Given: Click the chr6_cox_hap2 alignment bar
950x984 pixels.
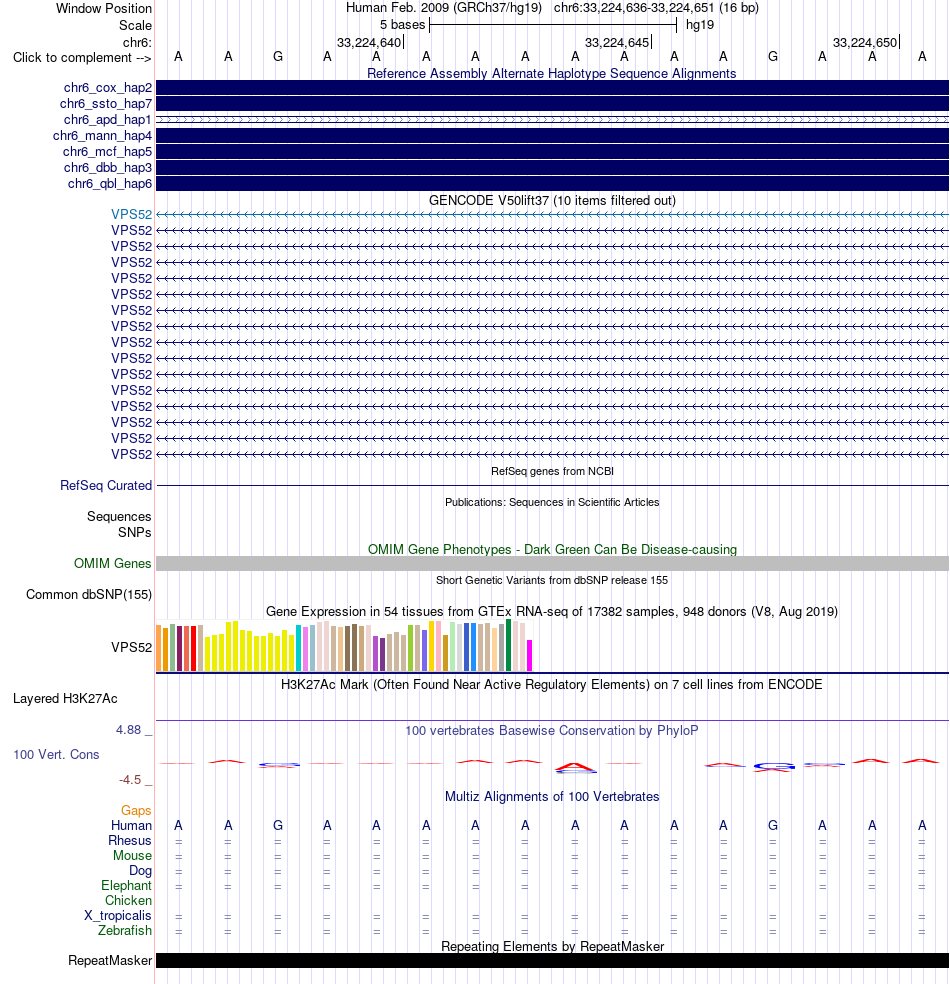Looking at the screenshot, I should pos(552,88).
